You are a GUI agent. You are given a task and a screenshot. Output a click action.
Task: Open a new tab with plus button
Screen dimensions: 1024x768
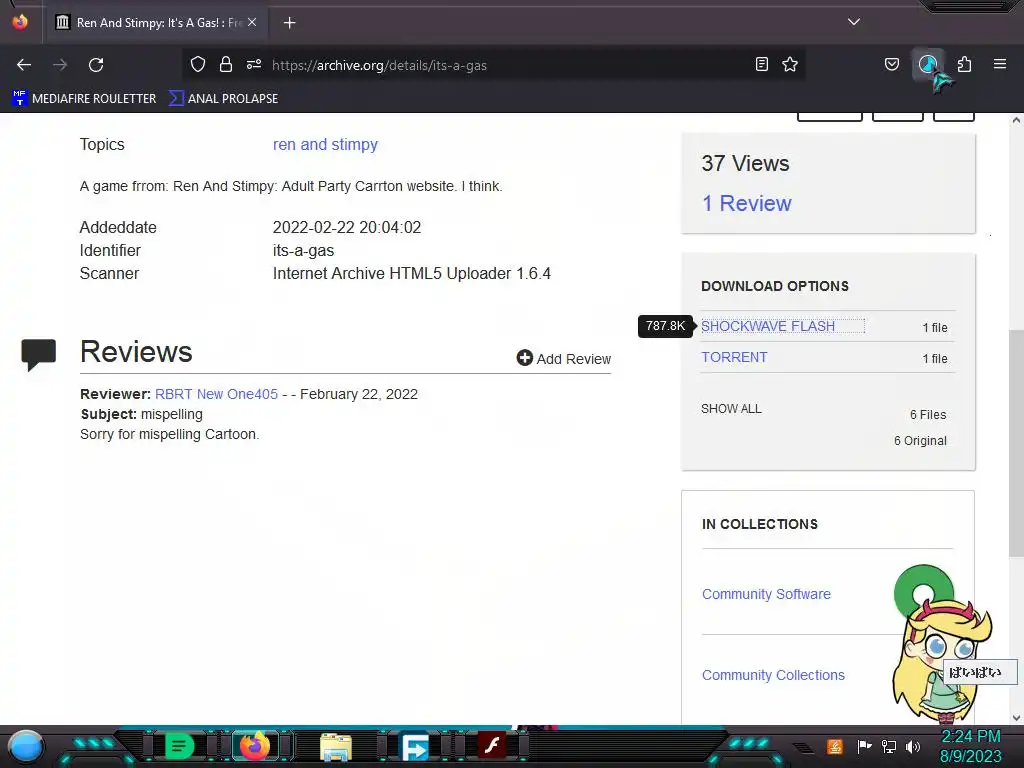tap(289, 23)
